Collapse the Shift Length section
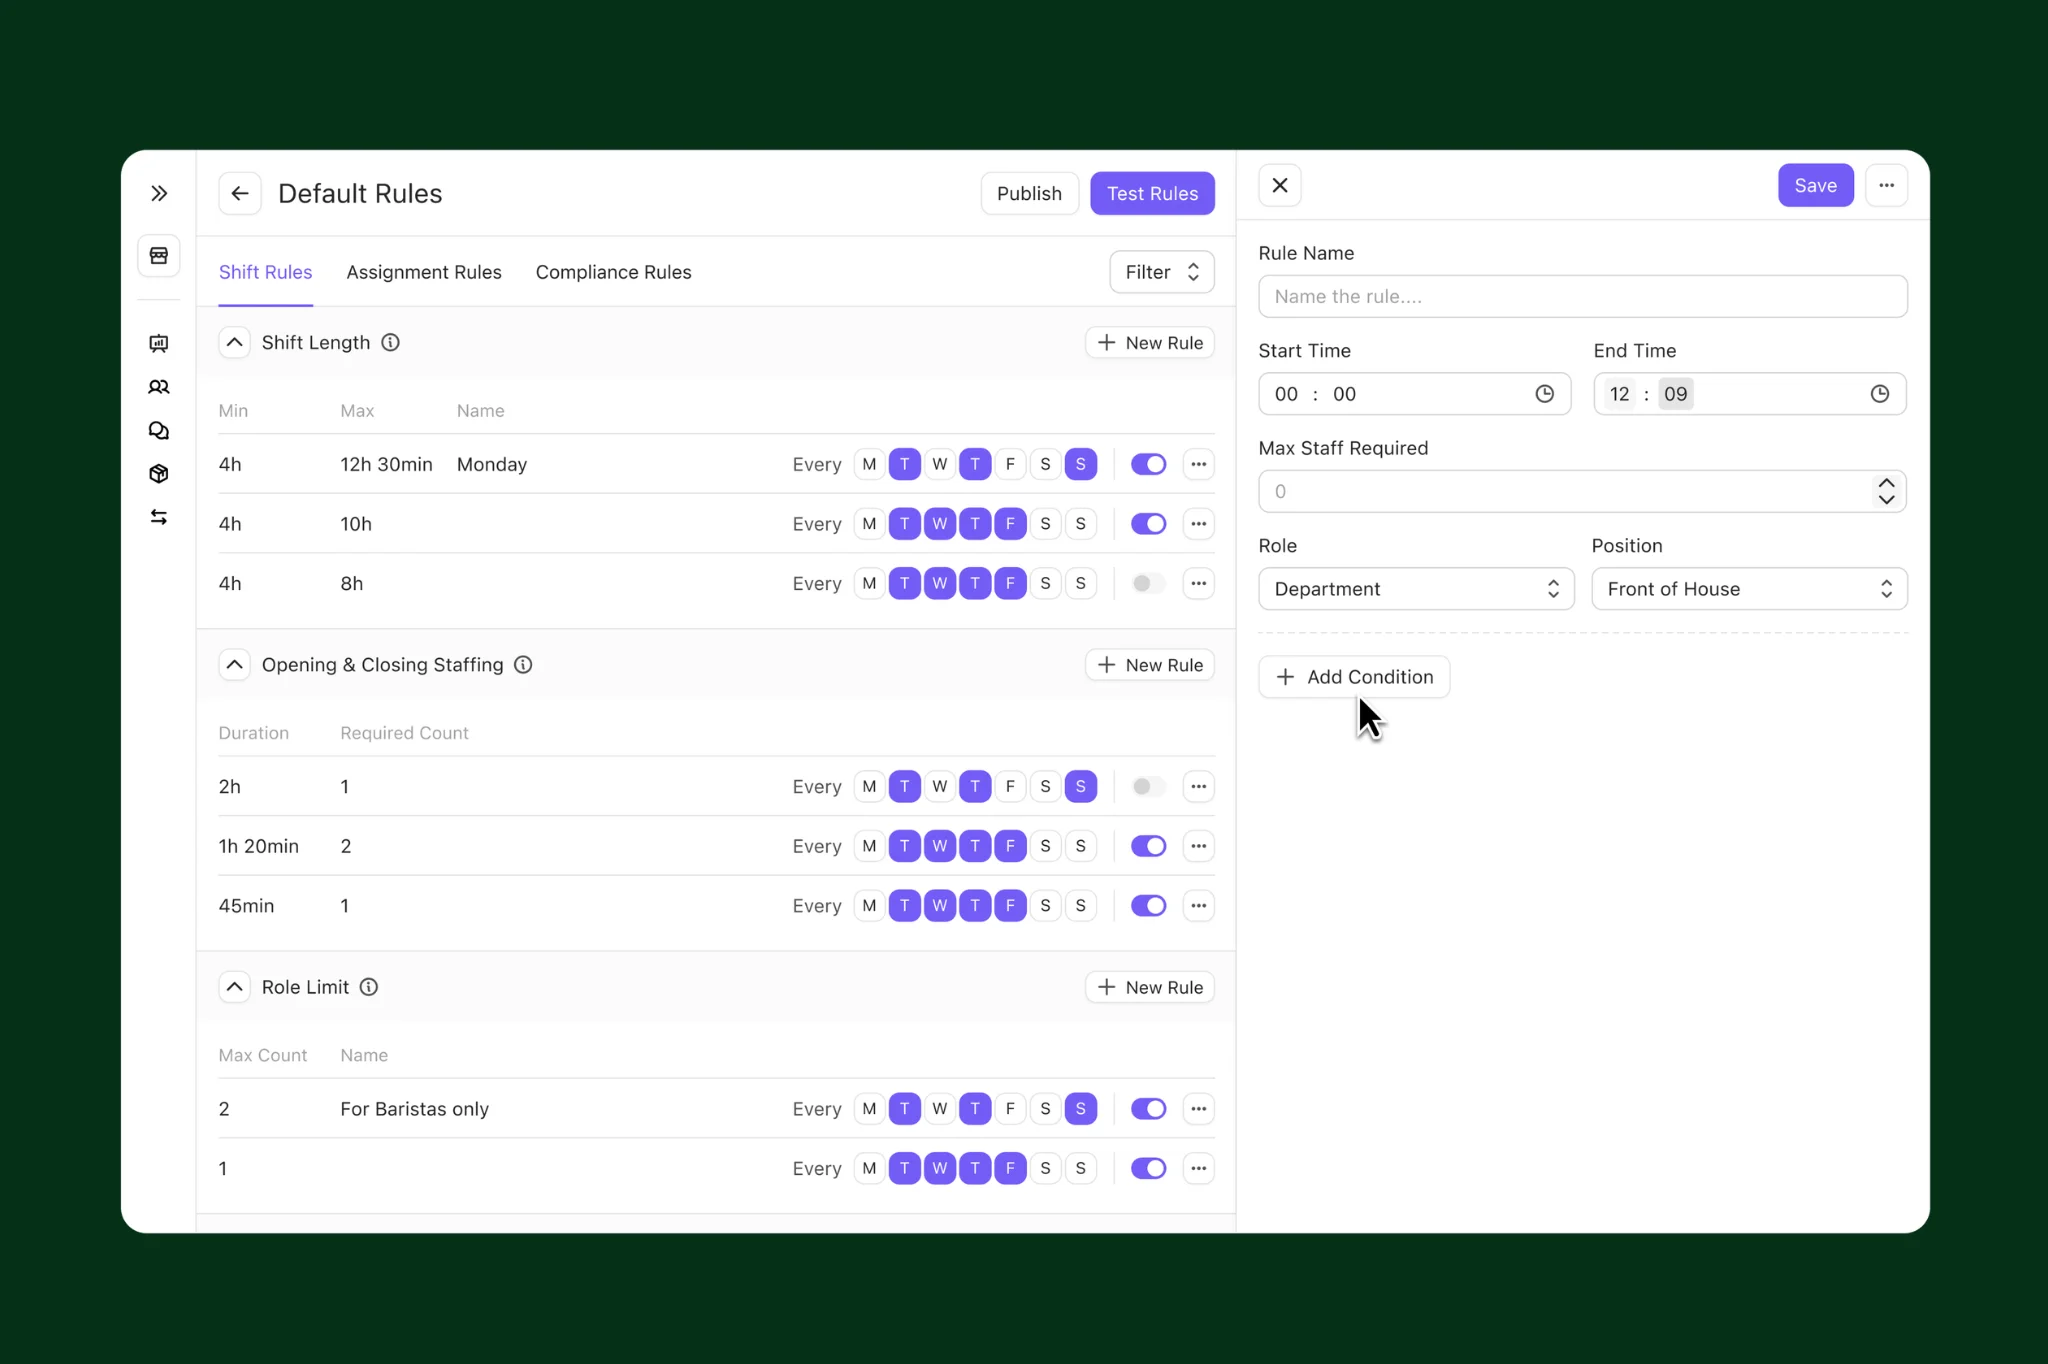 (x=234, y=342)
